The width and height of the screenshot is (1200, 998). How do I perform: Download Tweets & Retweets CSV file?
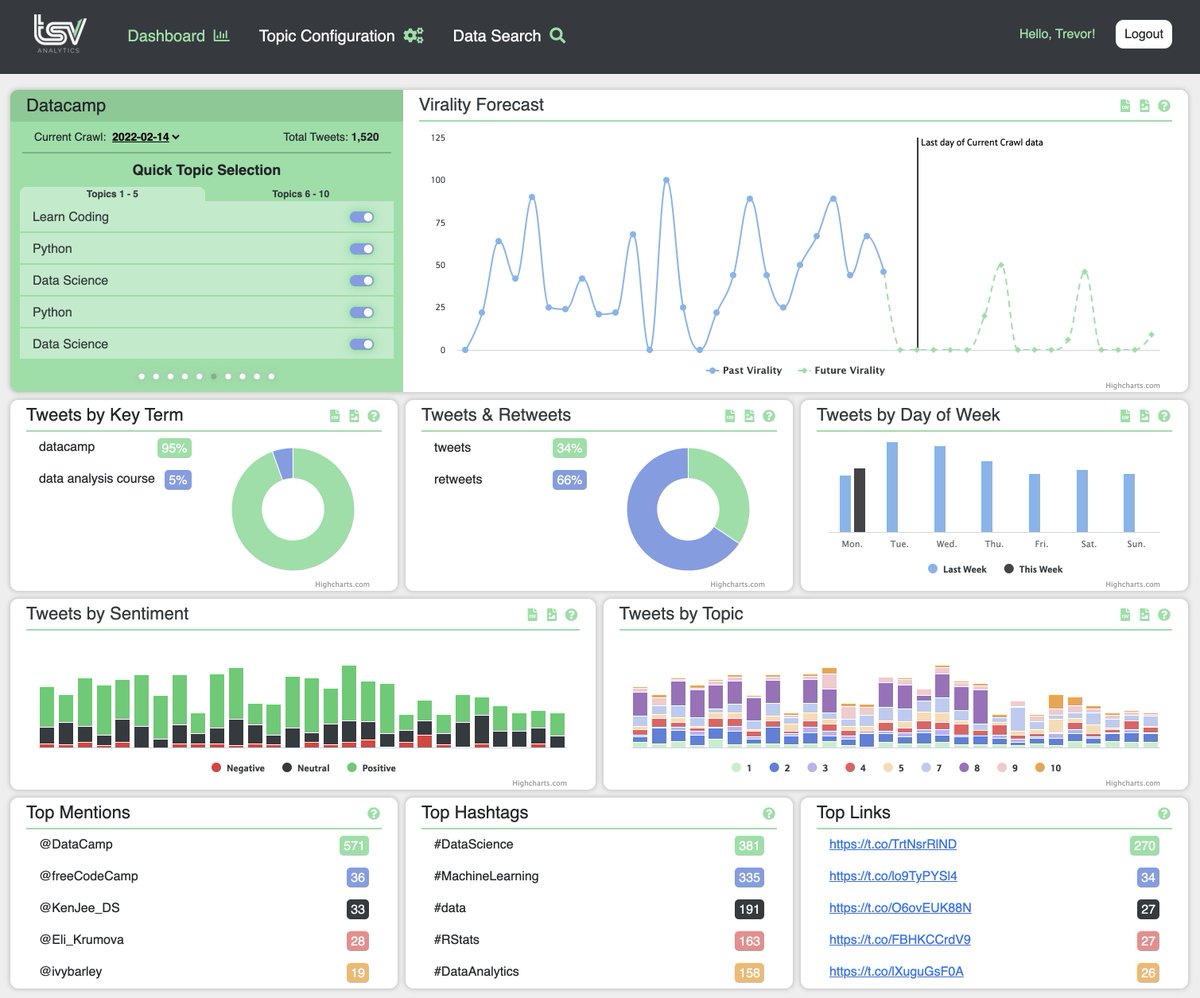point(730,416)
